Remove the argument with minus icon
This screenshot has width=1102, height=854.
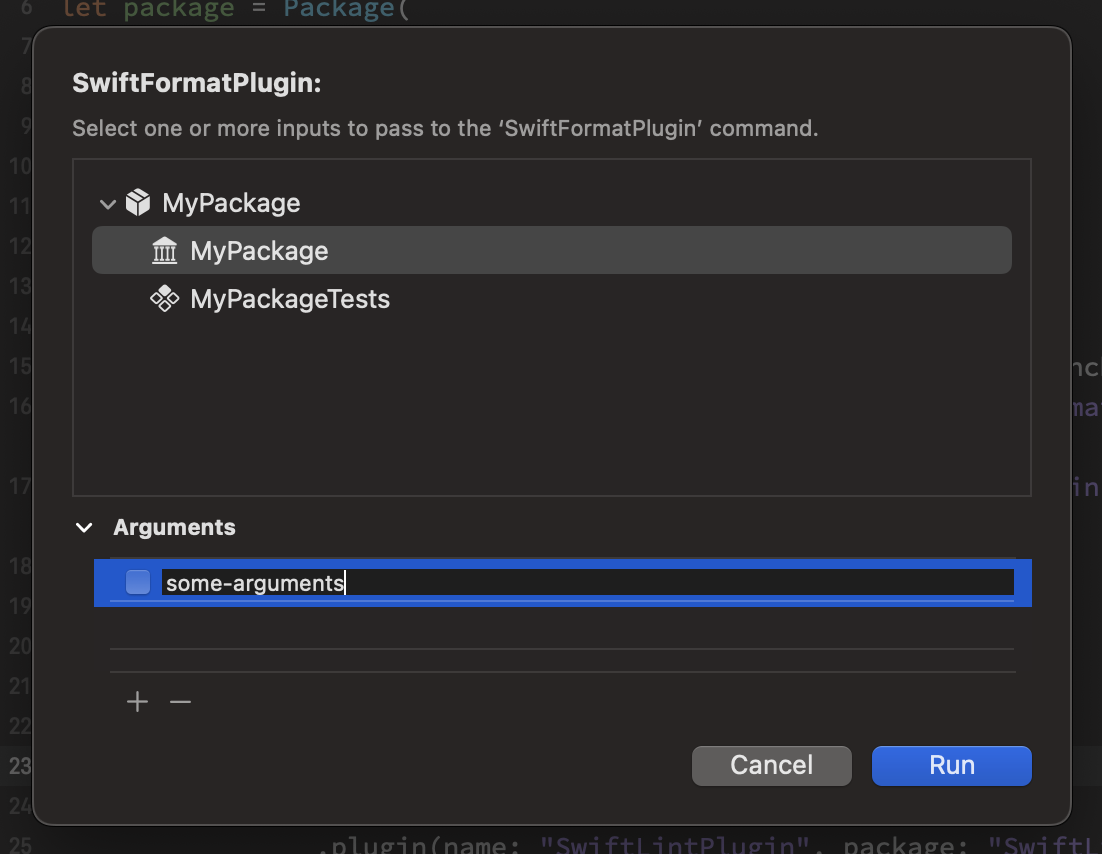click(x=181, y=701)
